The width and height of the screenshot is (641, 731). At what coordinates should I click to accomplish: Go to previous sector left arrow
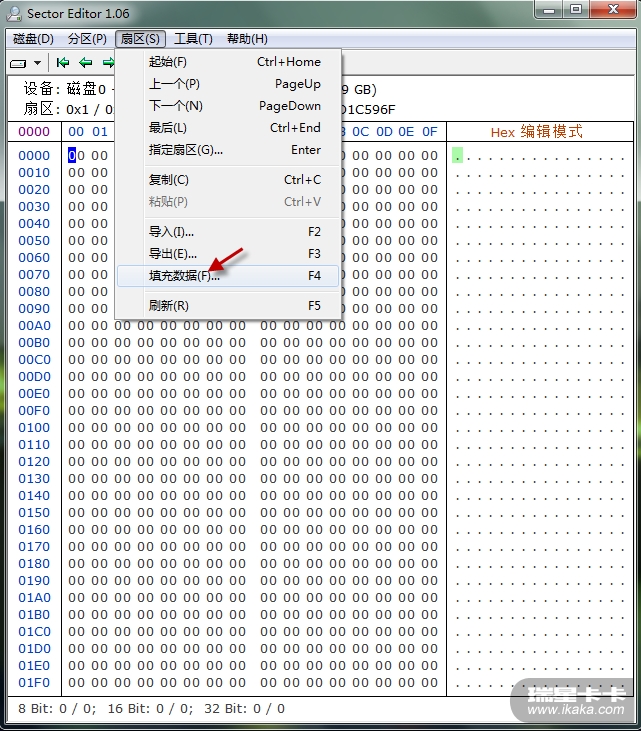point(85,62)
